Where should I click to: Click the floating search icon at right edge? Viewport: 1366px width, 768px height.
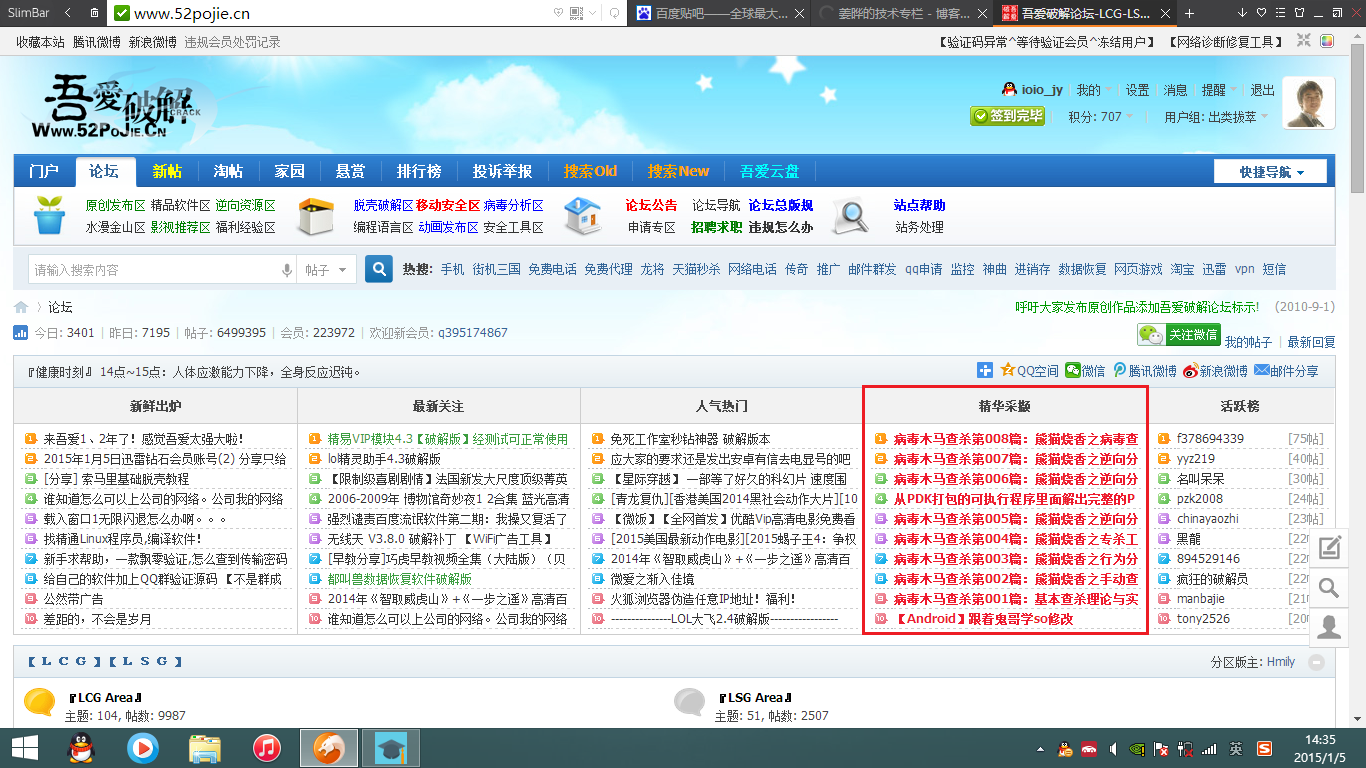tap(1329, 587)
